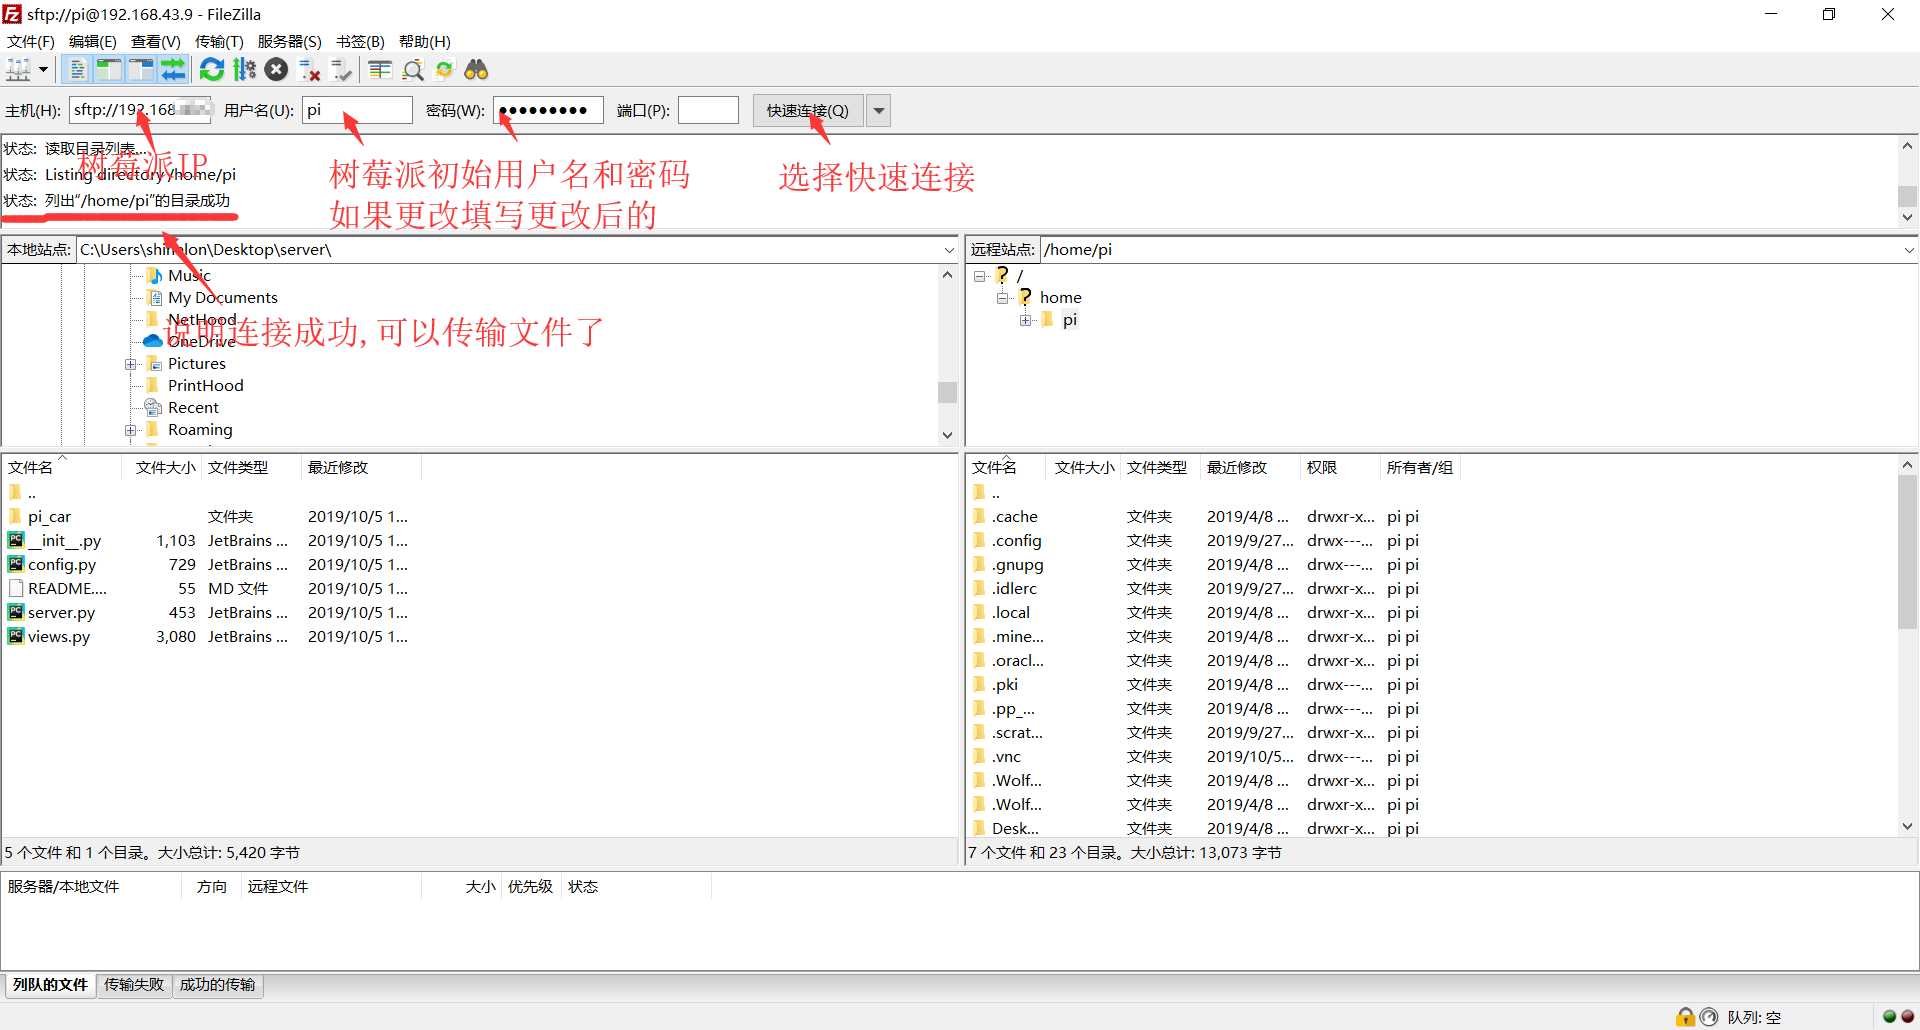Click the local tree vertical scrollbar thumb
This screenshot has height=1030, width=1920.
point(947,392)
